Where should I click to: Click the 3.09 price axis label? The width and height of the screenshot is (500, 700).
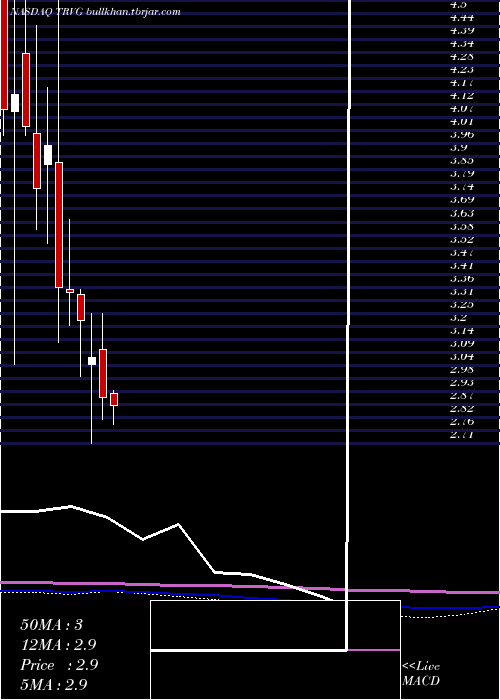tap(462, 343)
